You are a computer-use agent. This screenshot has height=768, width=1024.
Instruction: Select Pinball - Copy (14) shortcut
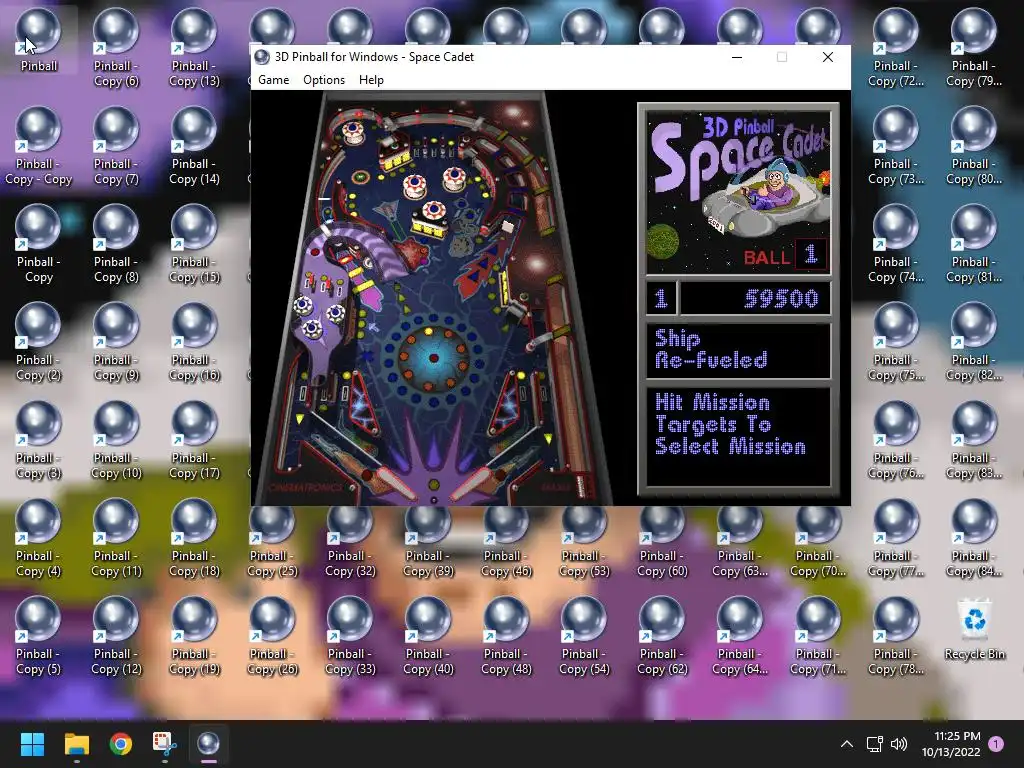pos(194,146)
